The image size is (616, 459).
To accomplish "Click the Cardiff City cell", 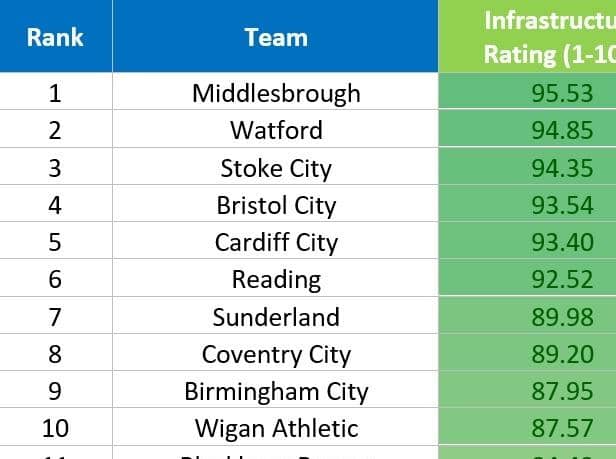I will 275,240.
